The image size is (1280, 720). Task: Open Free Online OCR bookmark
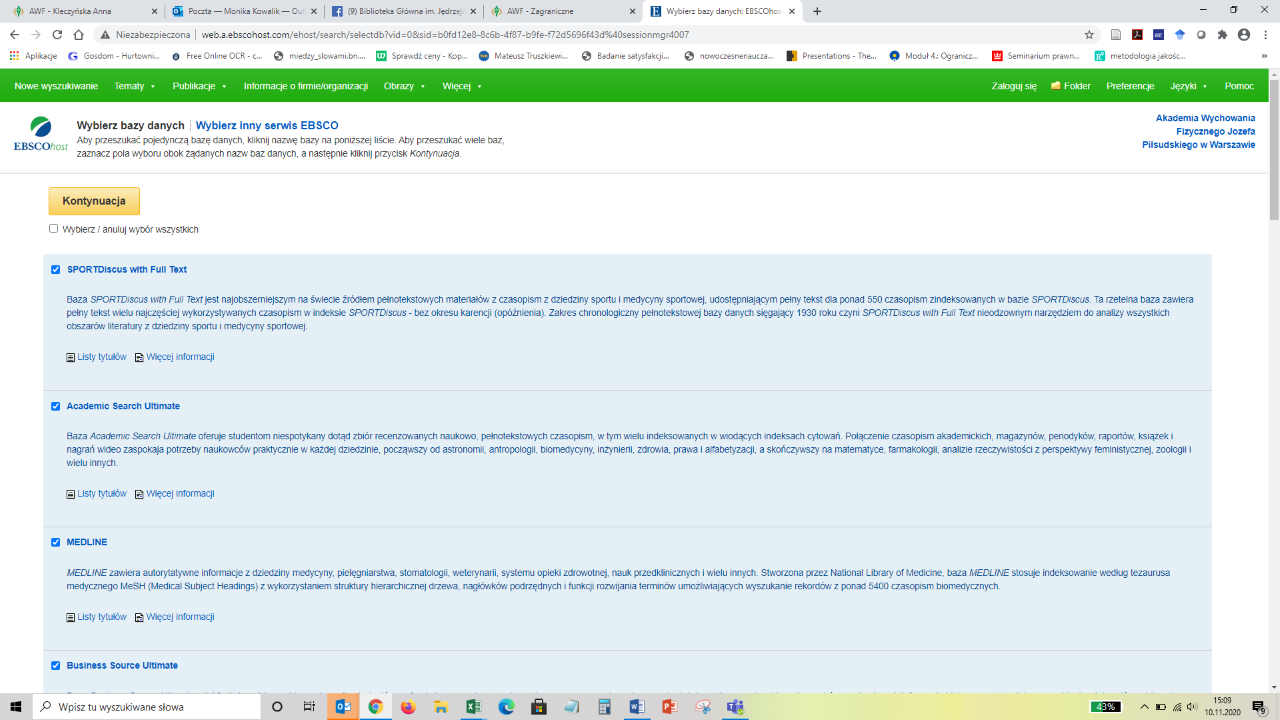coord(217,56)
